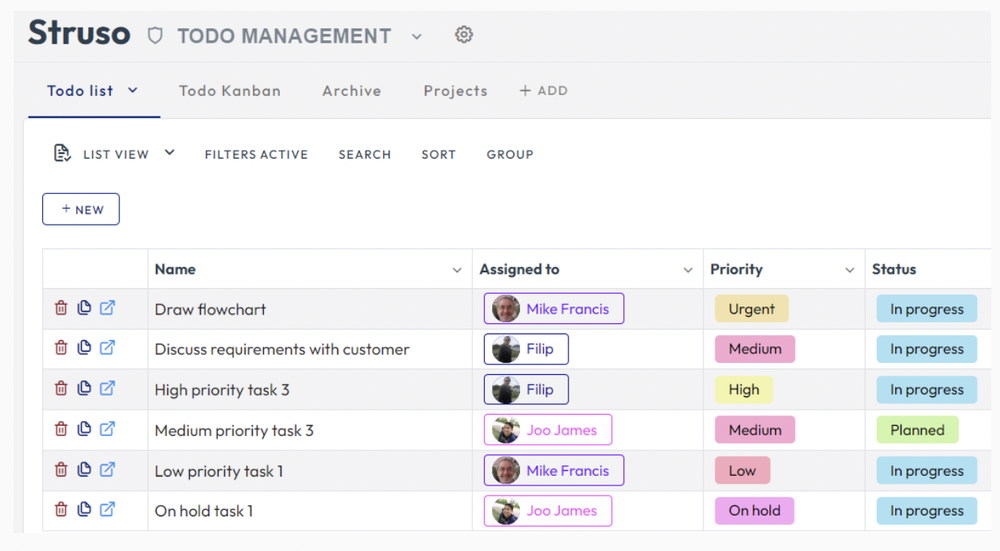
Task: Open the Archive tab
Action: pos(351,91)
